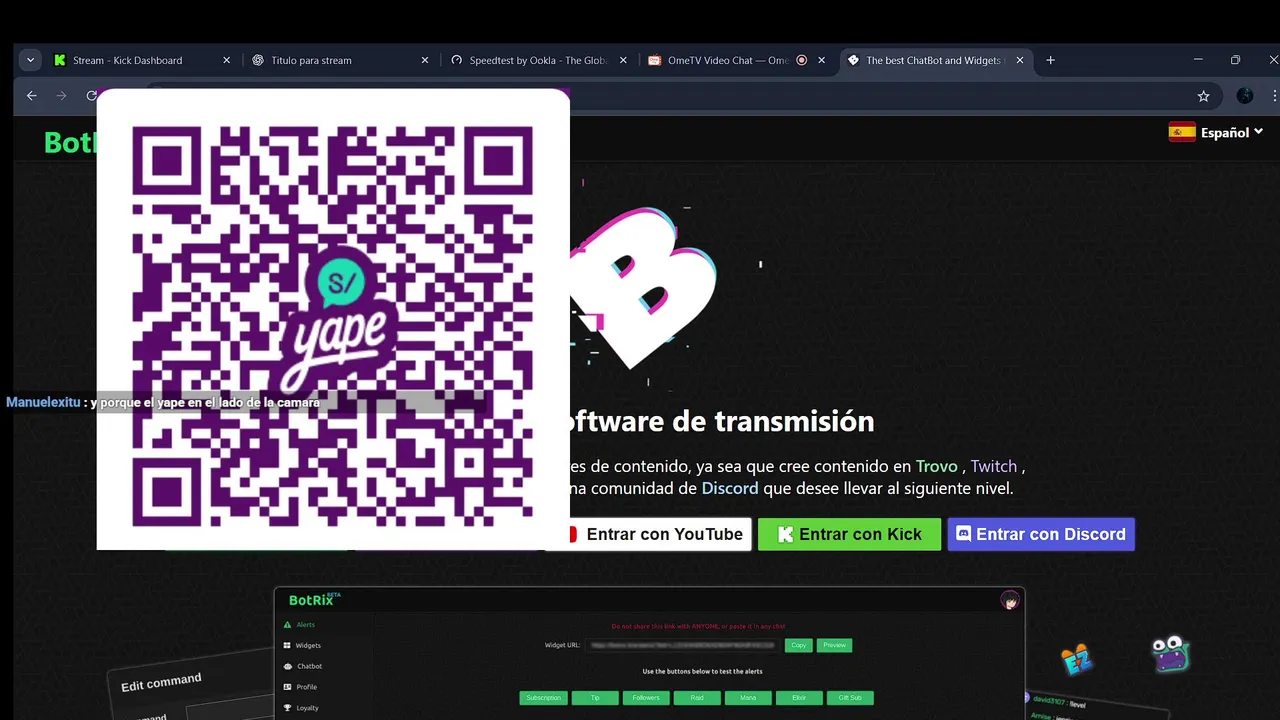Close the Stream - Kick Dashboard tab

(226, 60)
